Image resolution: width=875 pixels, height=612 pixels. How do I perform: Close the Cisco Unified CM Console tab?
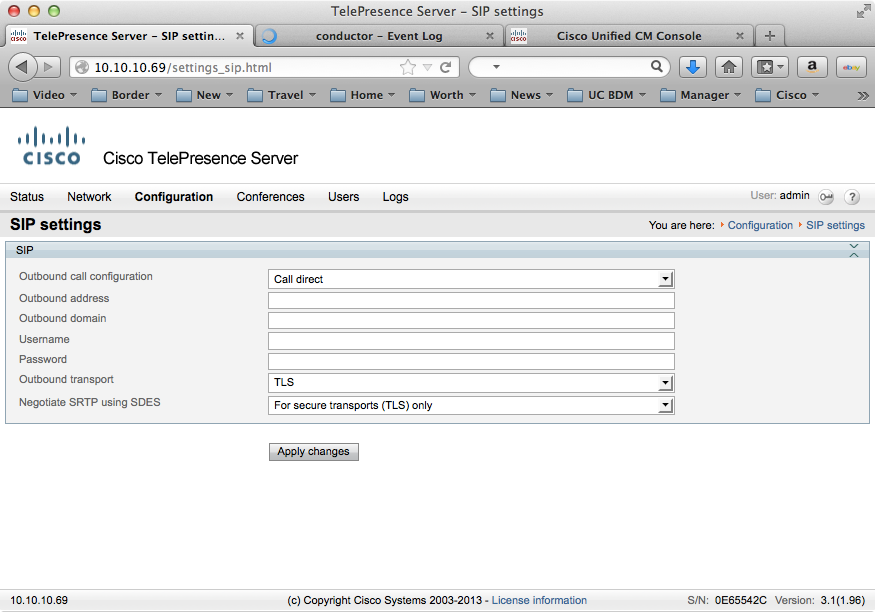click(739, 36)
